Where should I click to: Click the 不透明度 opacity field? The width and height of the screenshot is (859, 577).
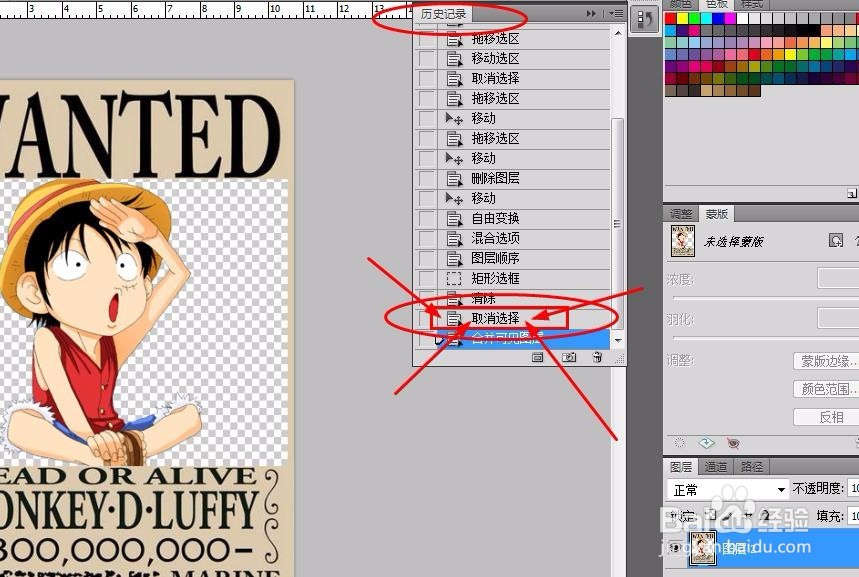pos(854,488)
